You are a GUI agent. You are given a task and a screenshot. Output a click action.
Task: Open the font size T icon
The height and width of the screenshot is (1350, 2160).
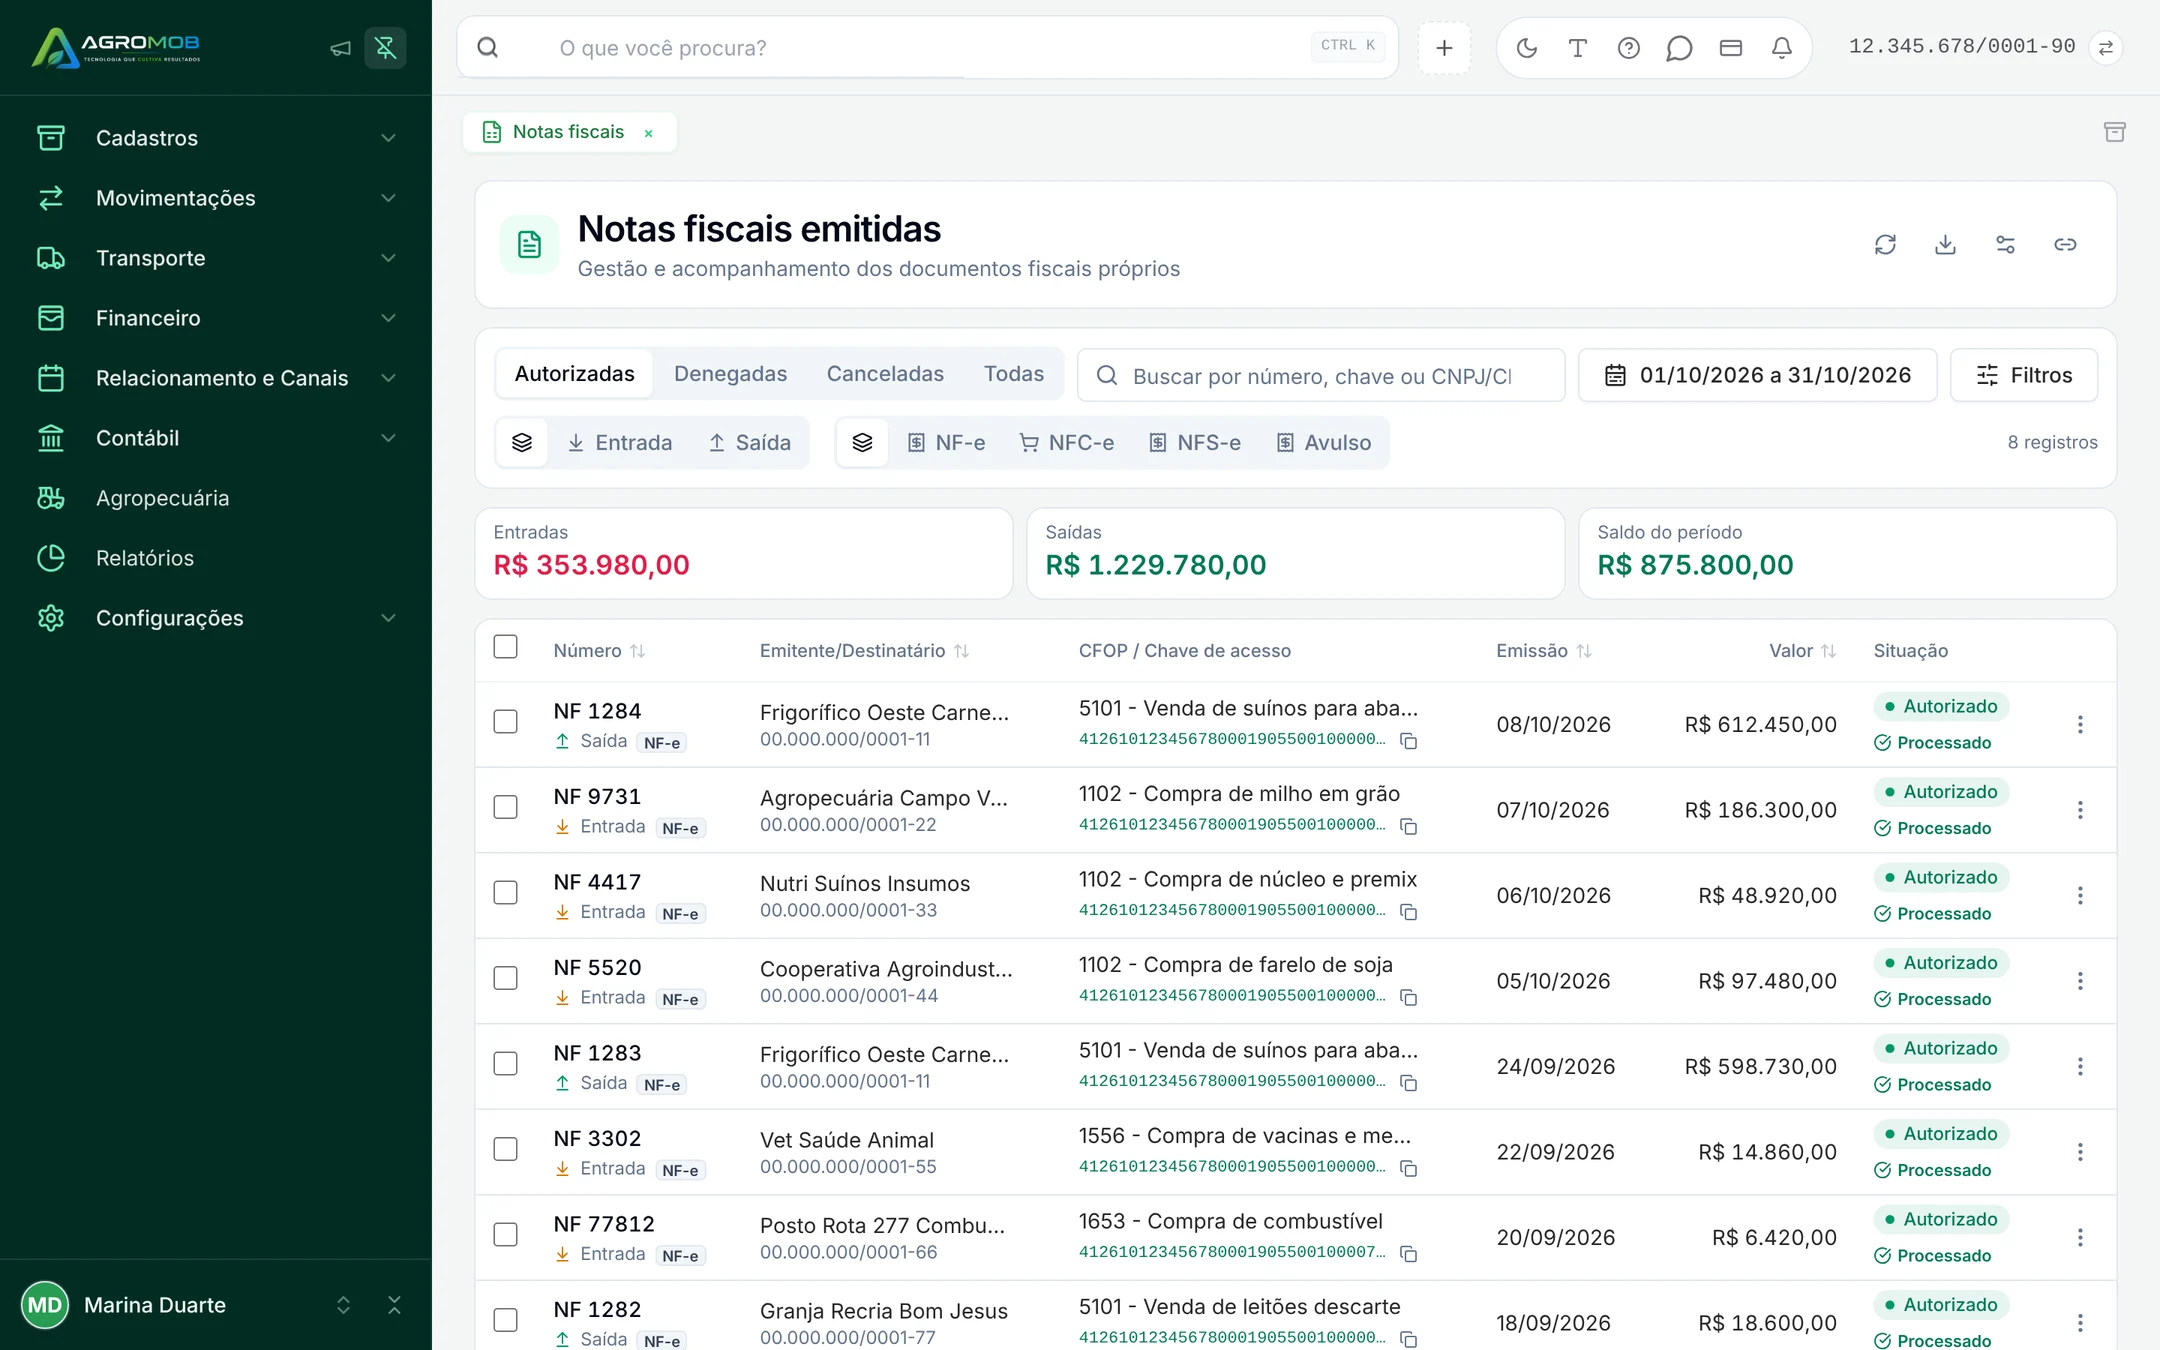tap(1577, 48)
